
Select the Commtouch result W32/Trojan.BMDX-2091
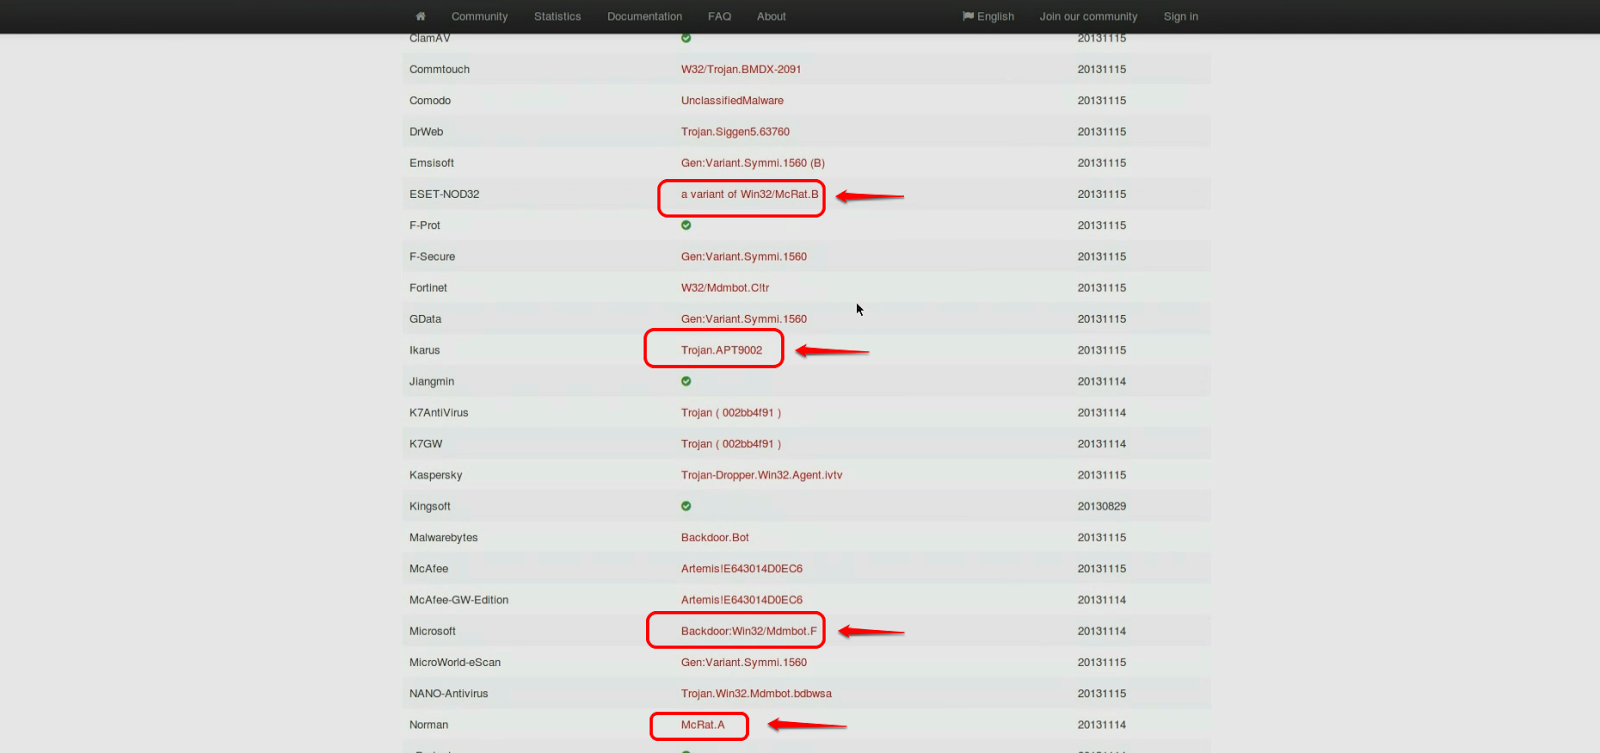click(x=741, y=69)
